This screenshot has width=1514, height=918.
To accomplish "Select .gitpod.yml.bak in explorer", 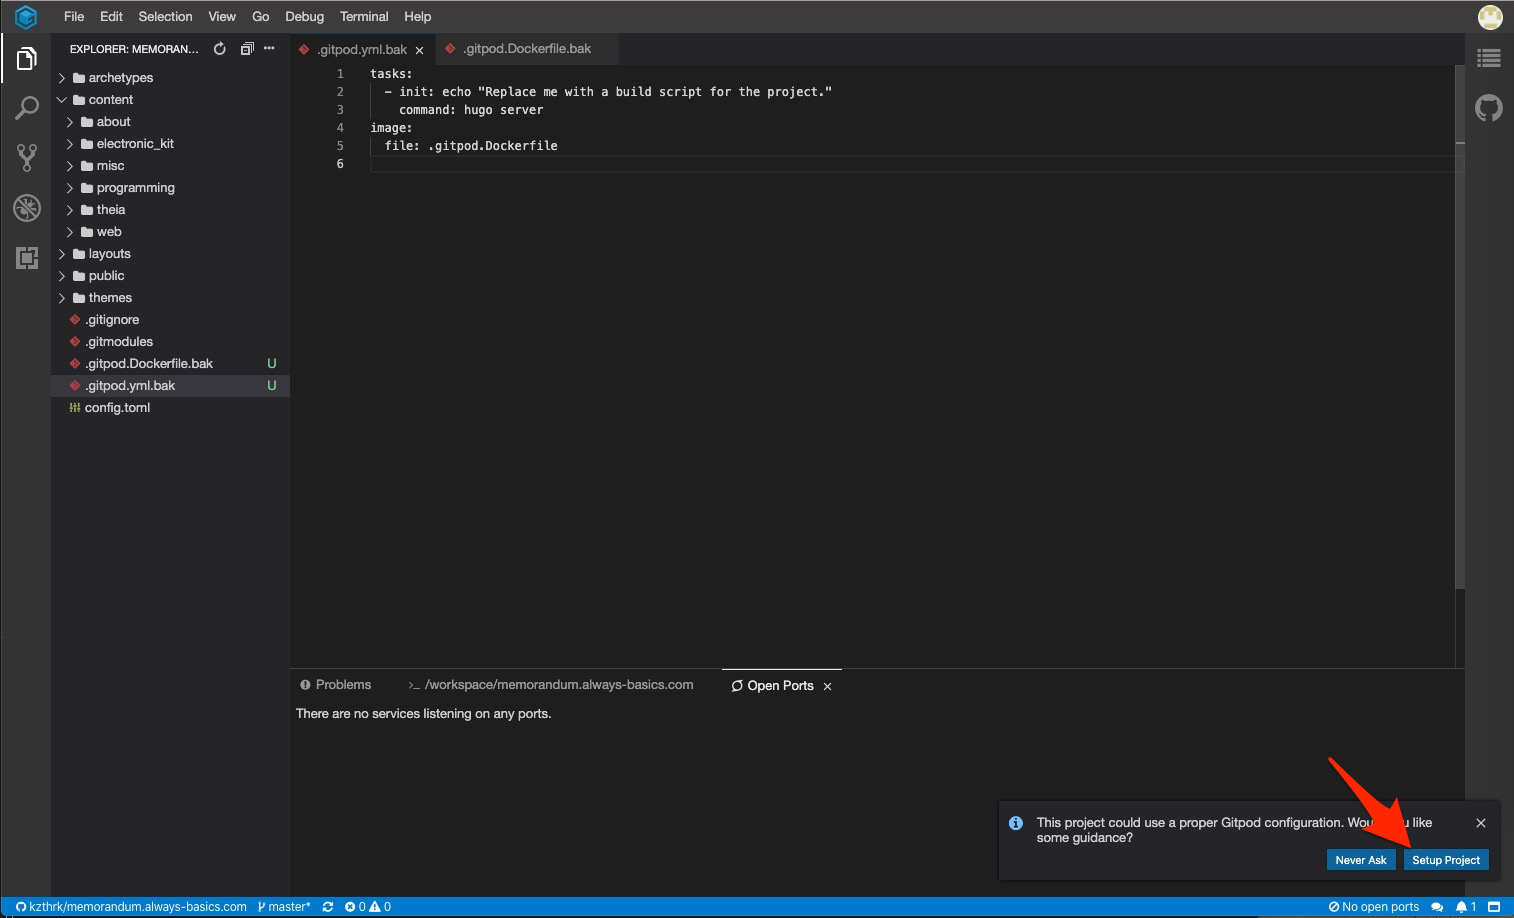I will click(170, 386).
